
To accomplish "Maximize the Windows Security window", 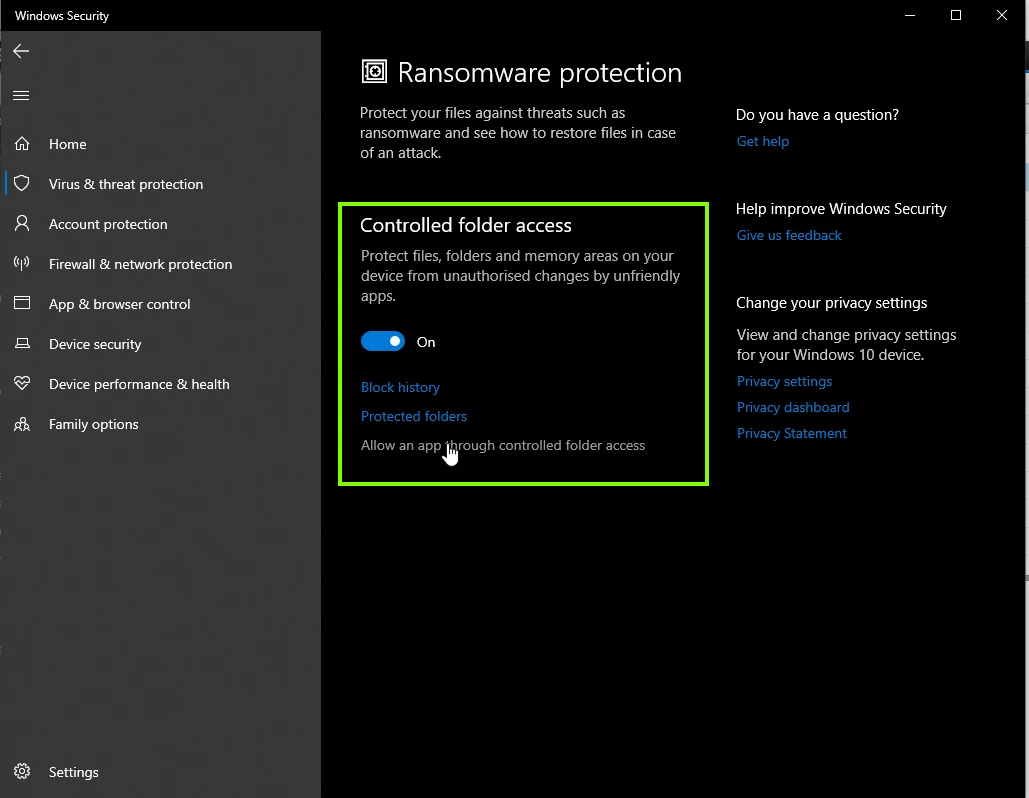I will click(x=956, y=15).
